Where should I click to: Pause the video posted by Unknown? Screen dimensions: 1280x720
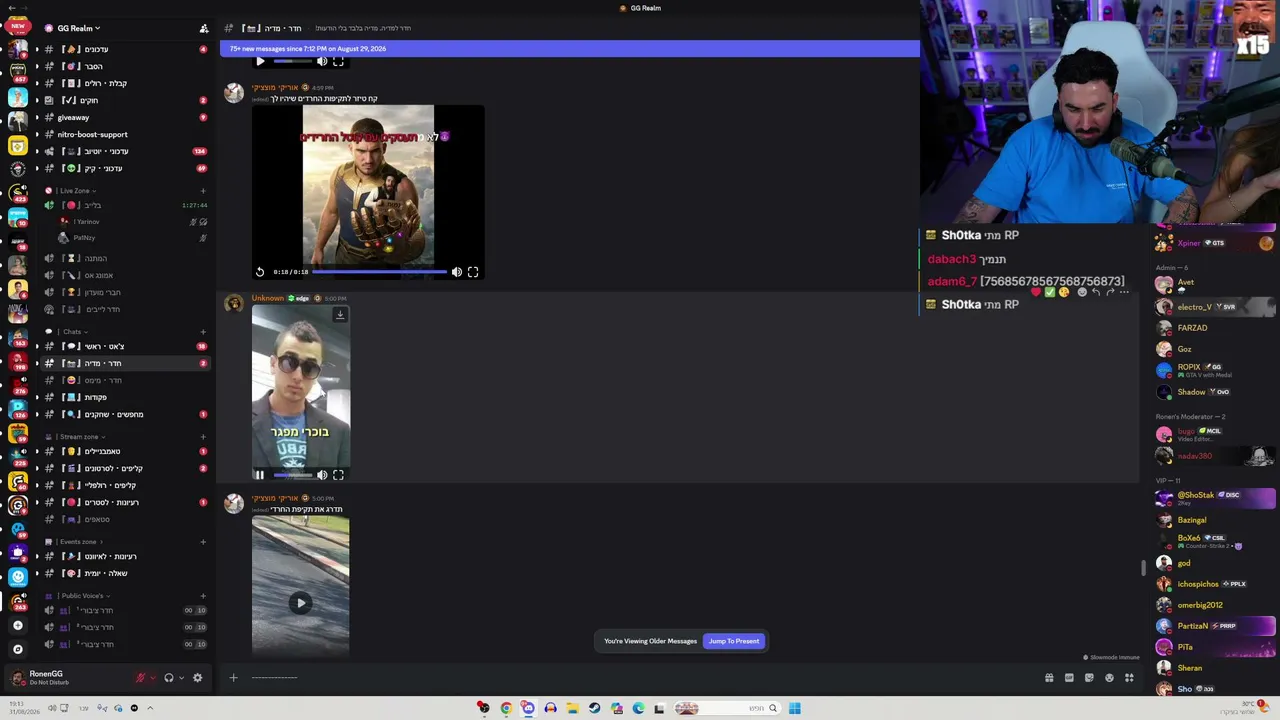(x=259, y=475)
